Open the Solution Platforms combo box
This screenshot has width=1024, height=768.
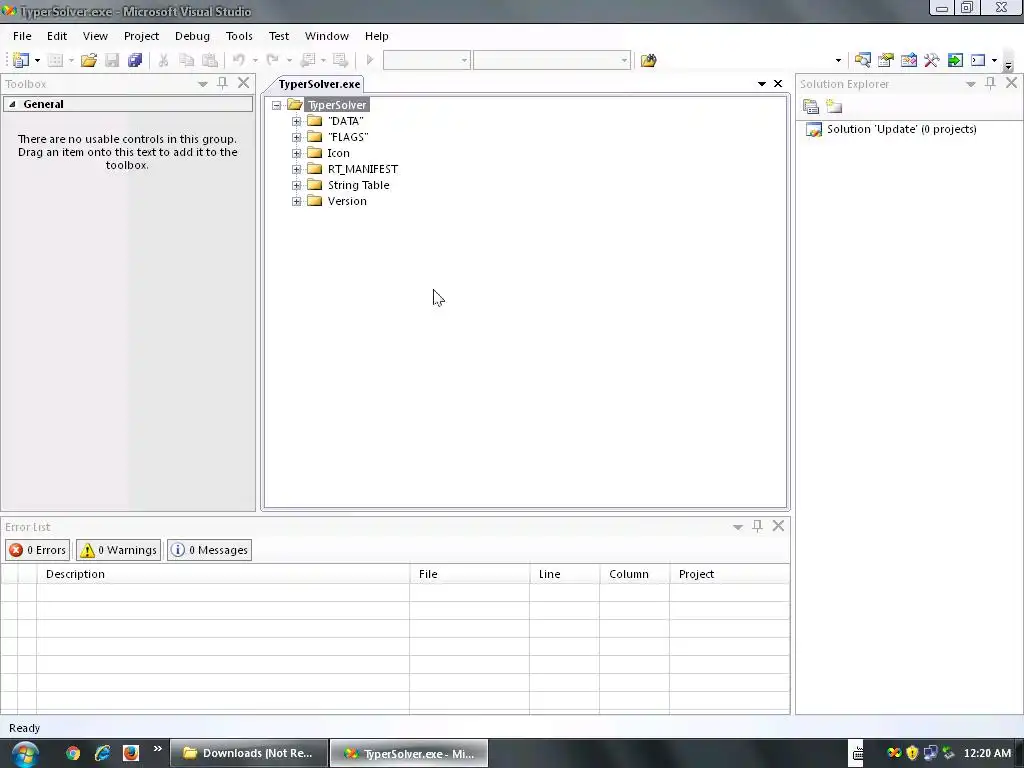[552, 60]
